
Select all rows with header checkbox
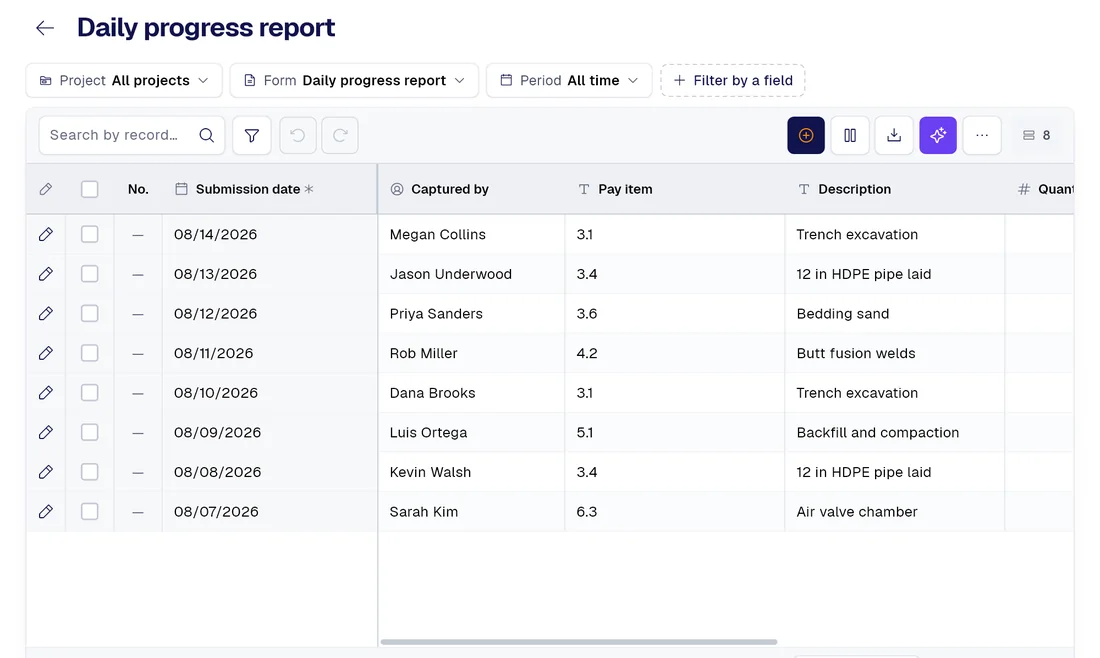coord(90,189)
